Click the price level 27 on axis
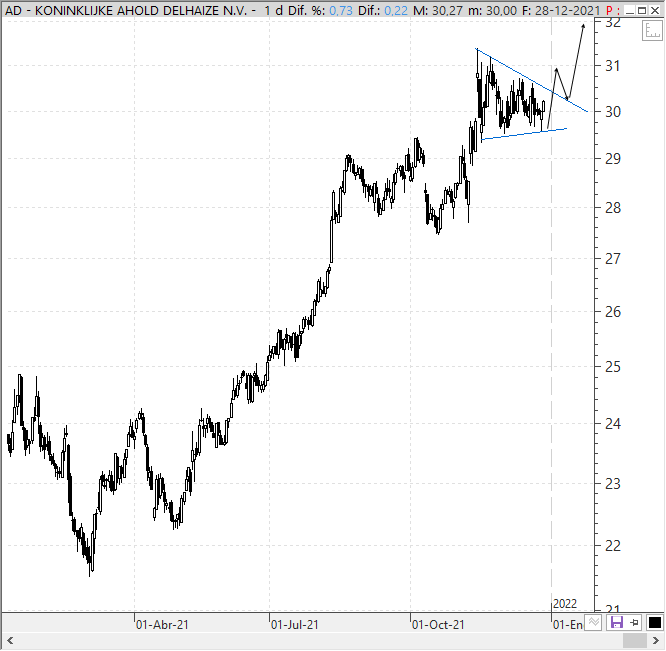This screenshot has width=666, height=651. 613,259
